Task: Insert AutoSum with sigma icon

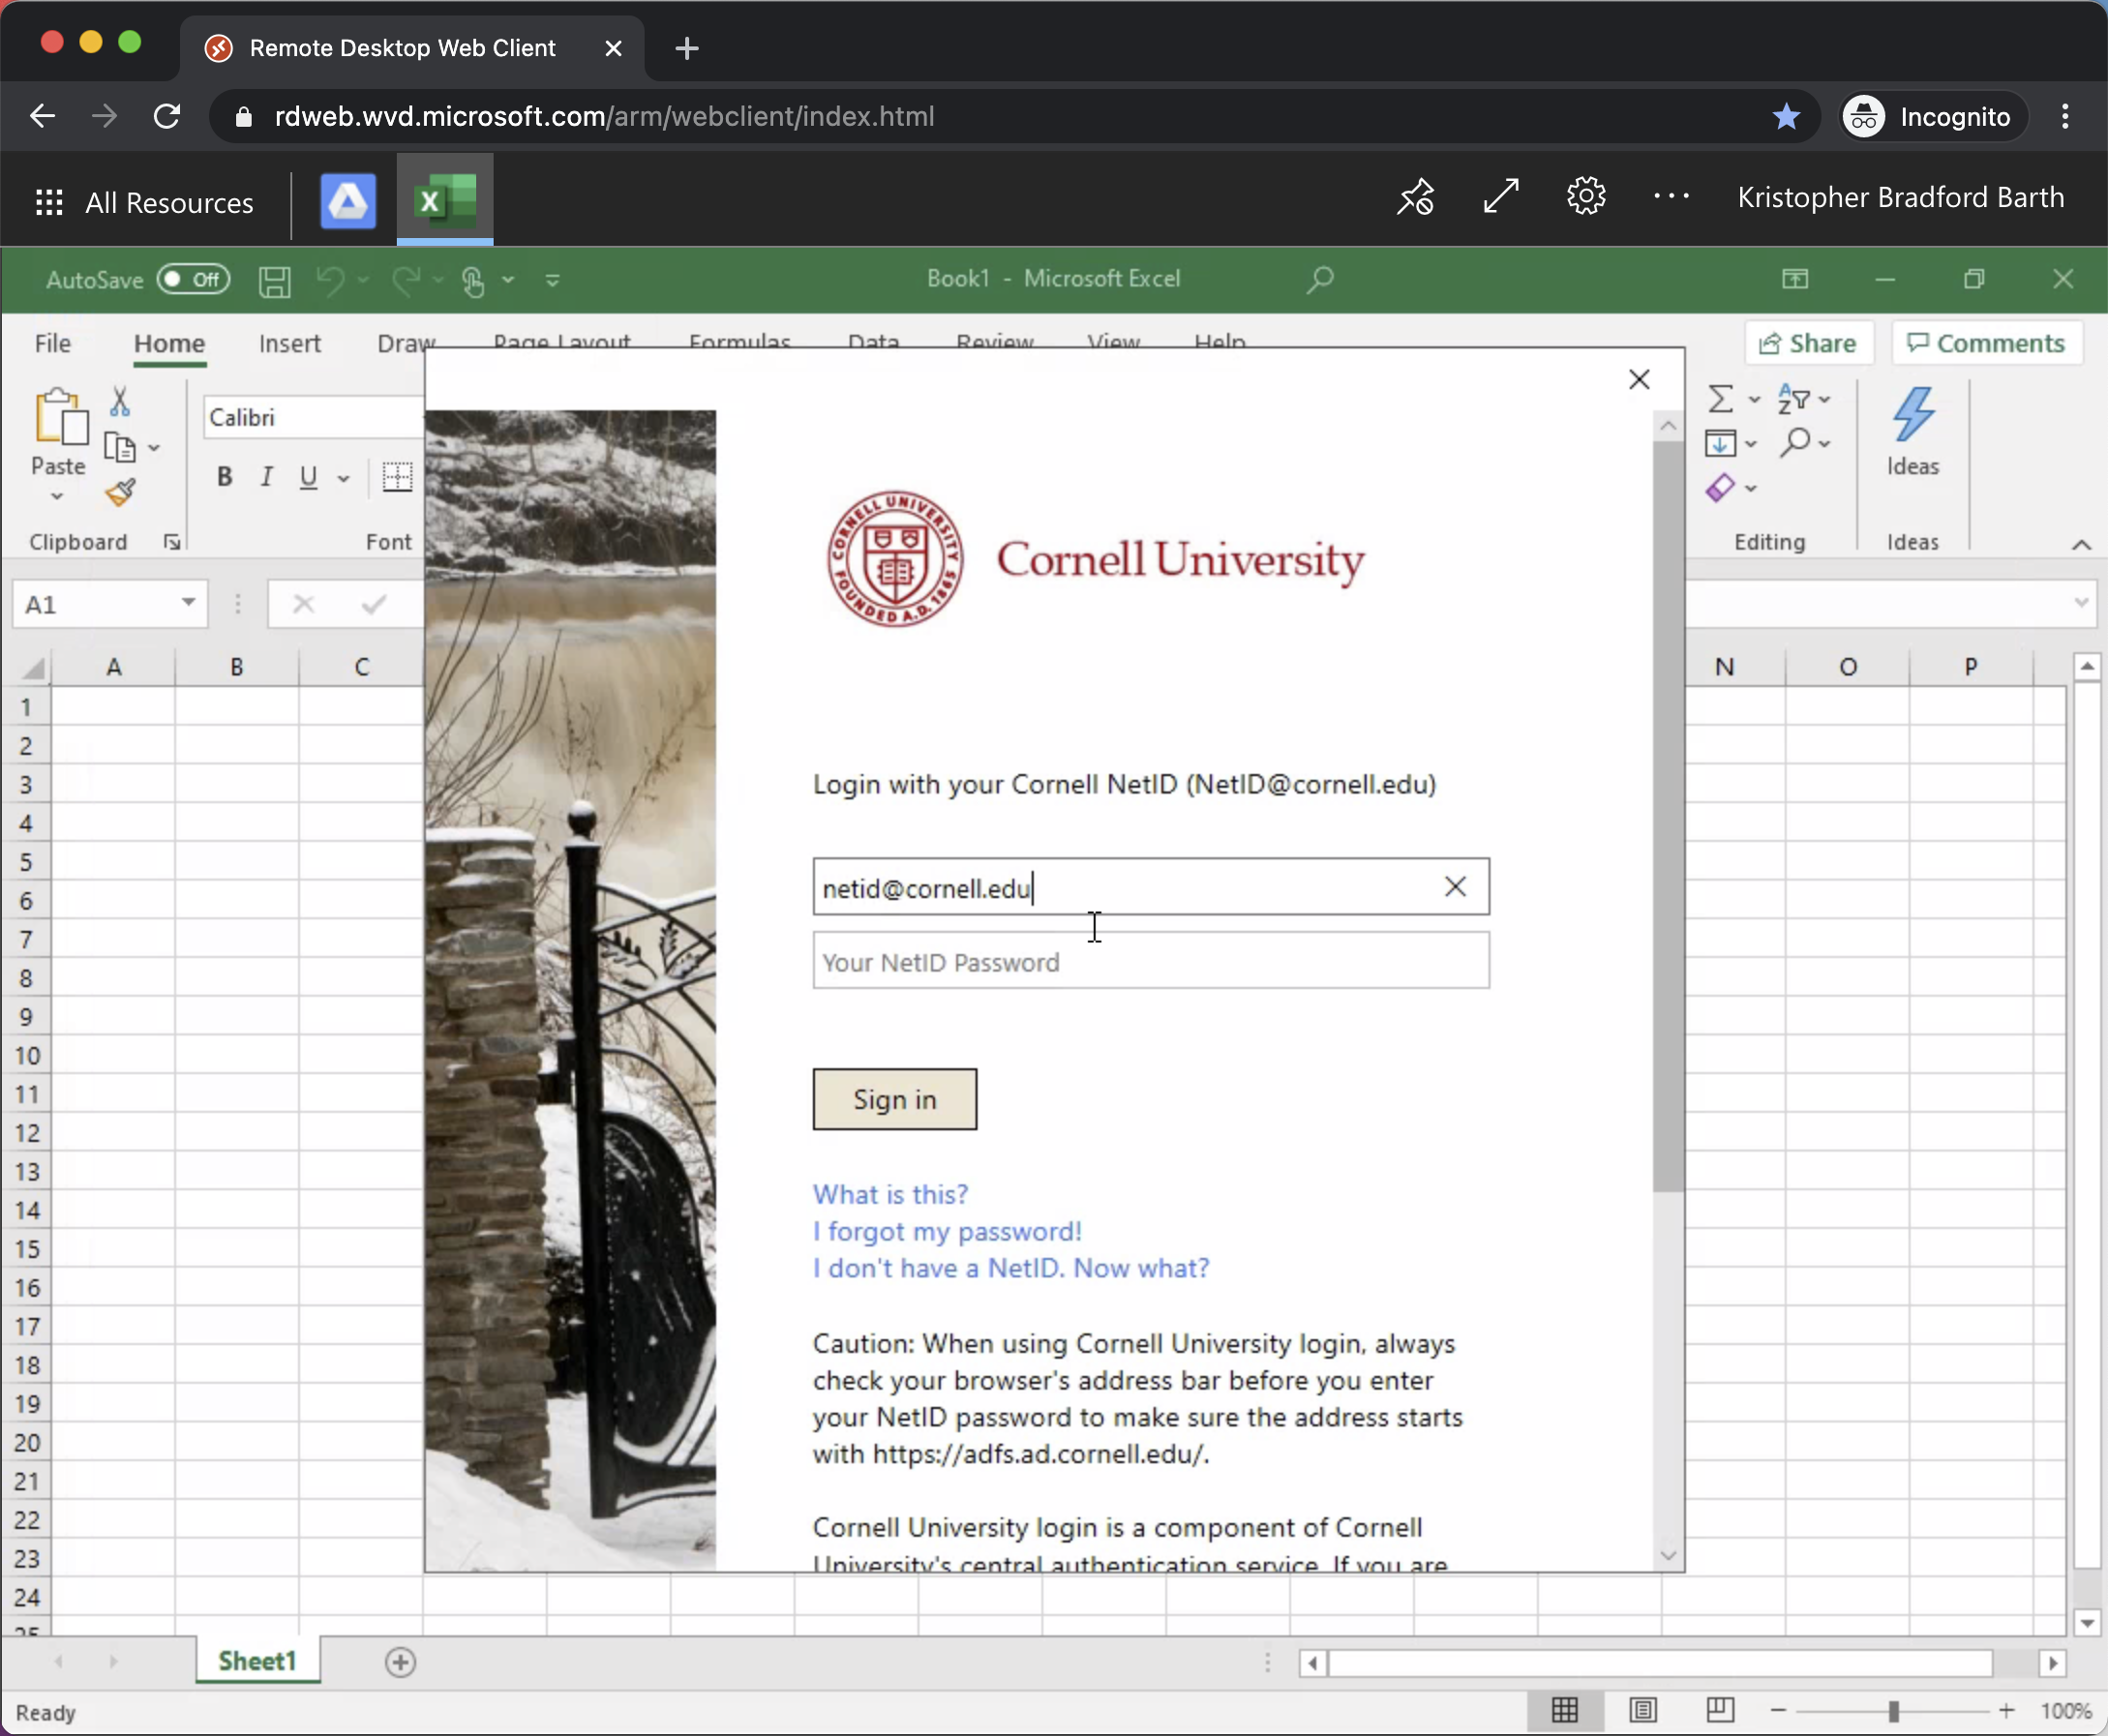Action: [1720, 399]
